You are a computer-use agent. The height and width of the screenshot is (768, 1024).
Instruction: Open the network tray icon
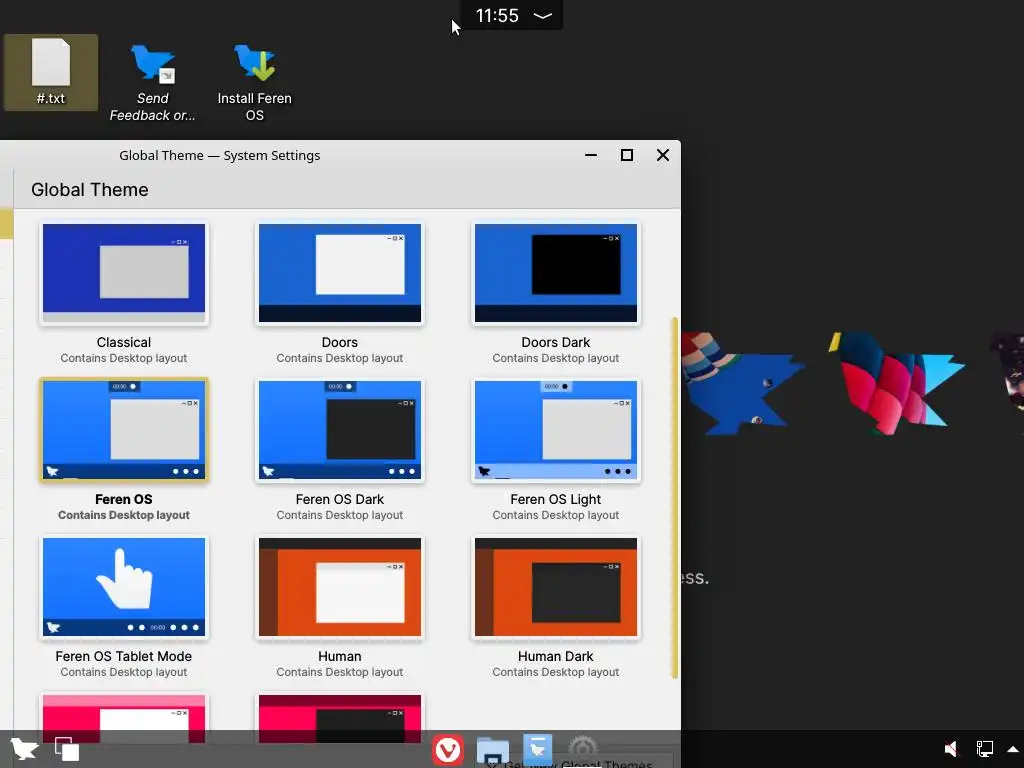click(984, 749)
